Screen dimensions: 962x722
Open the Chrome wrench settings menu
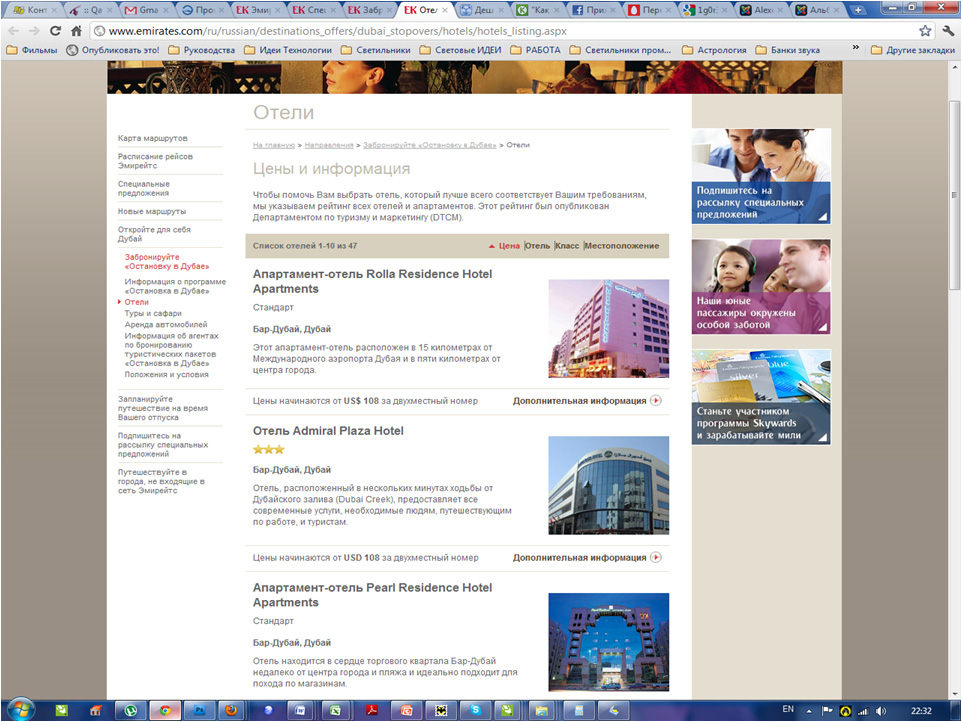click(949, 31)
